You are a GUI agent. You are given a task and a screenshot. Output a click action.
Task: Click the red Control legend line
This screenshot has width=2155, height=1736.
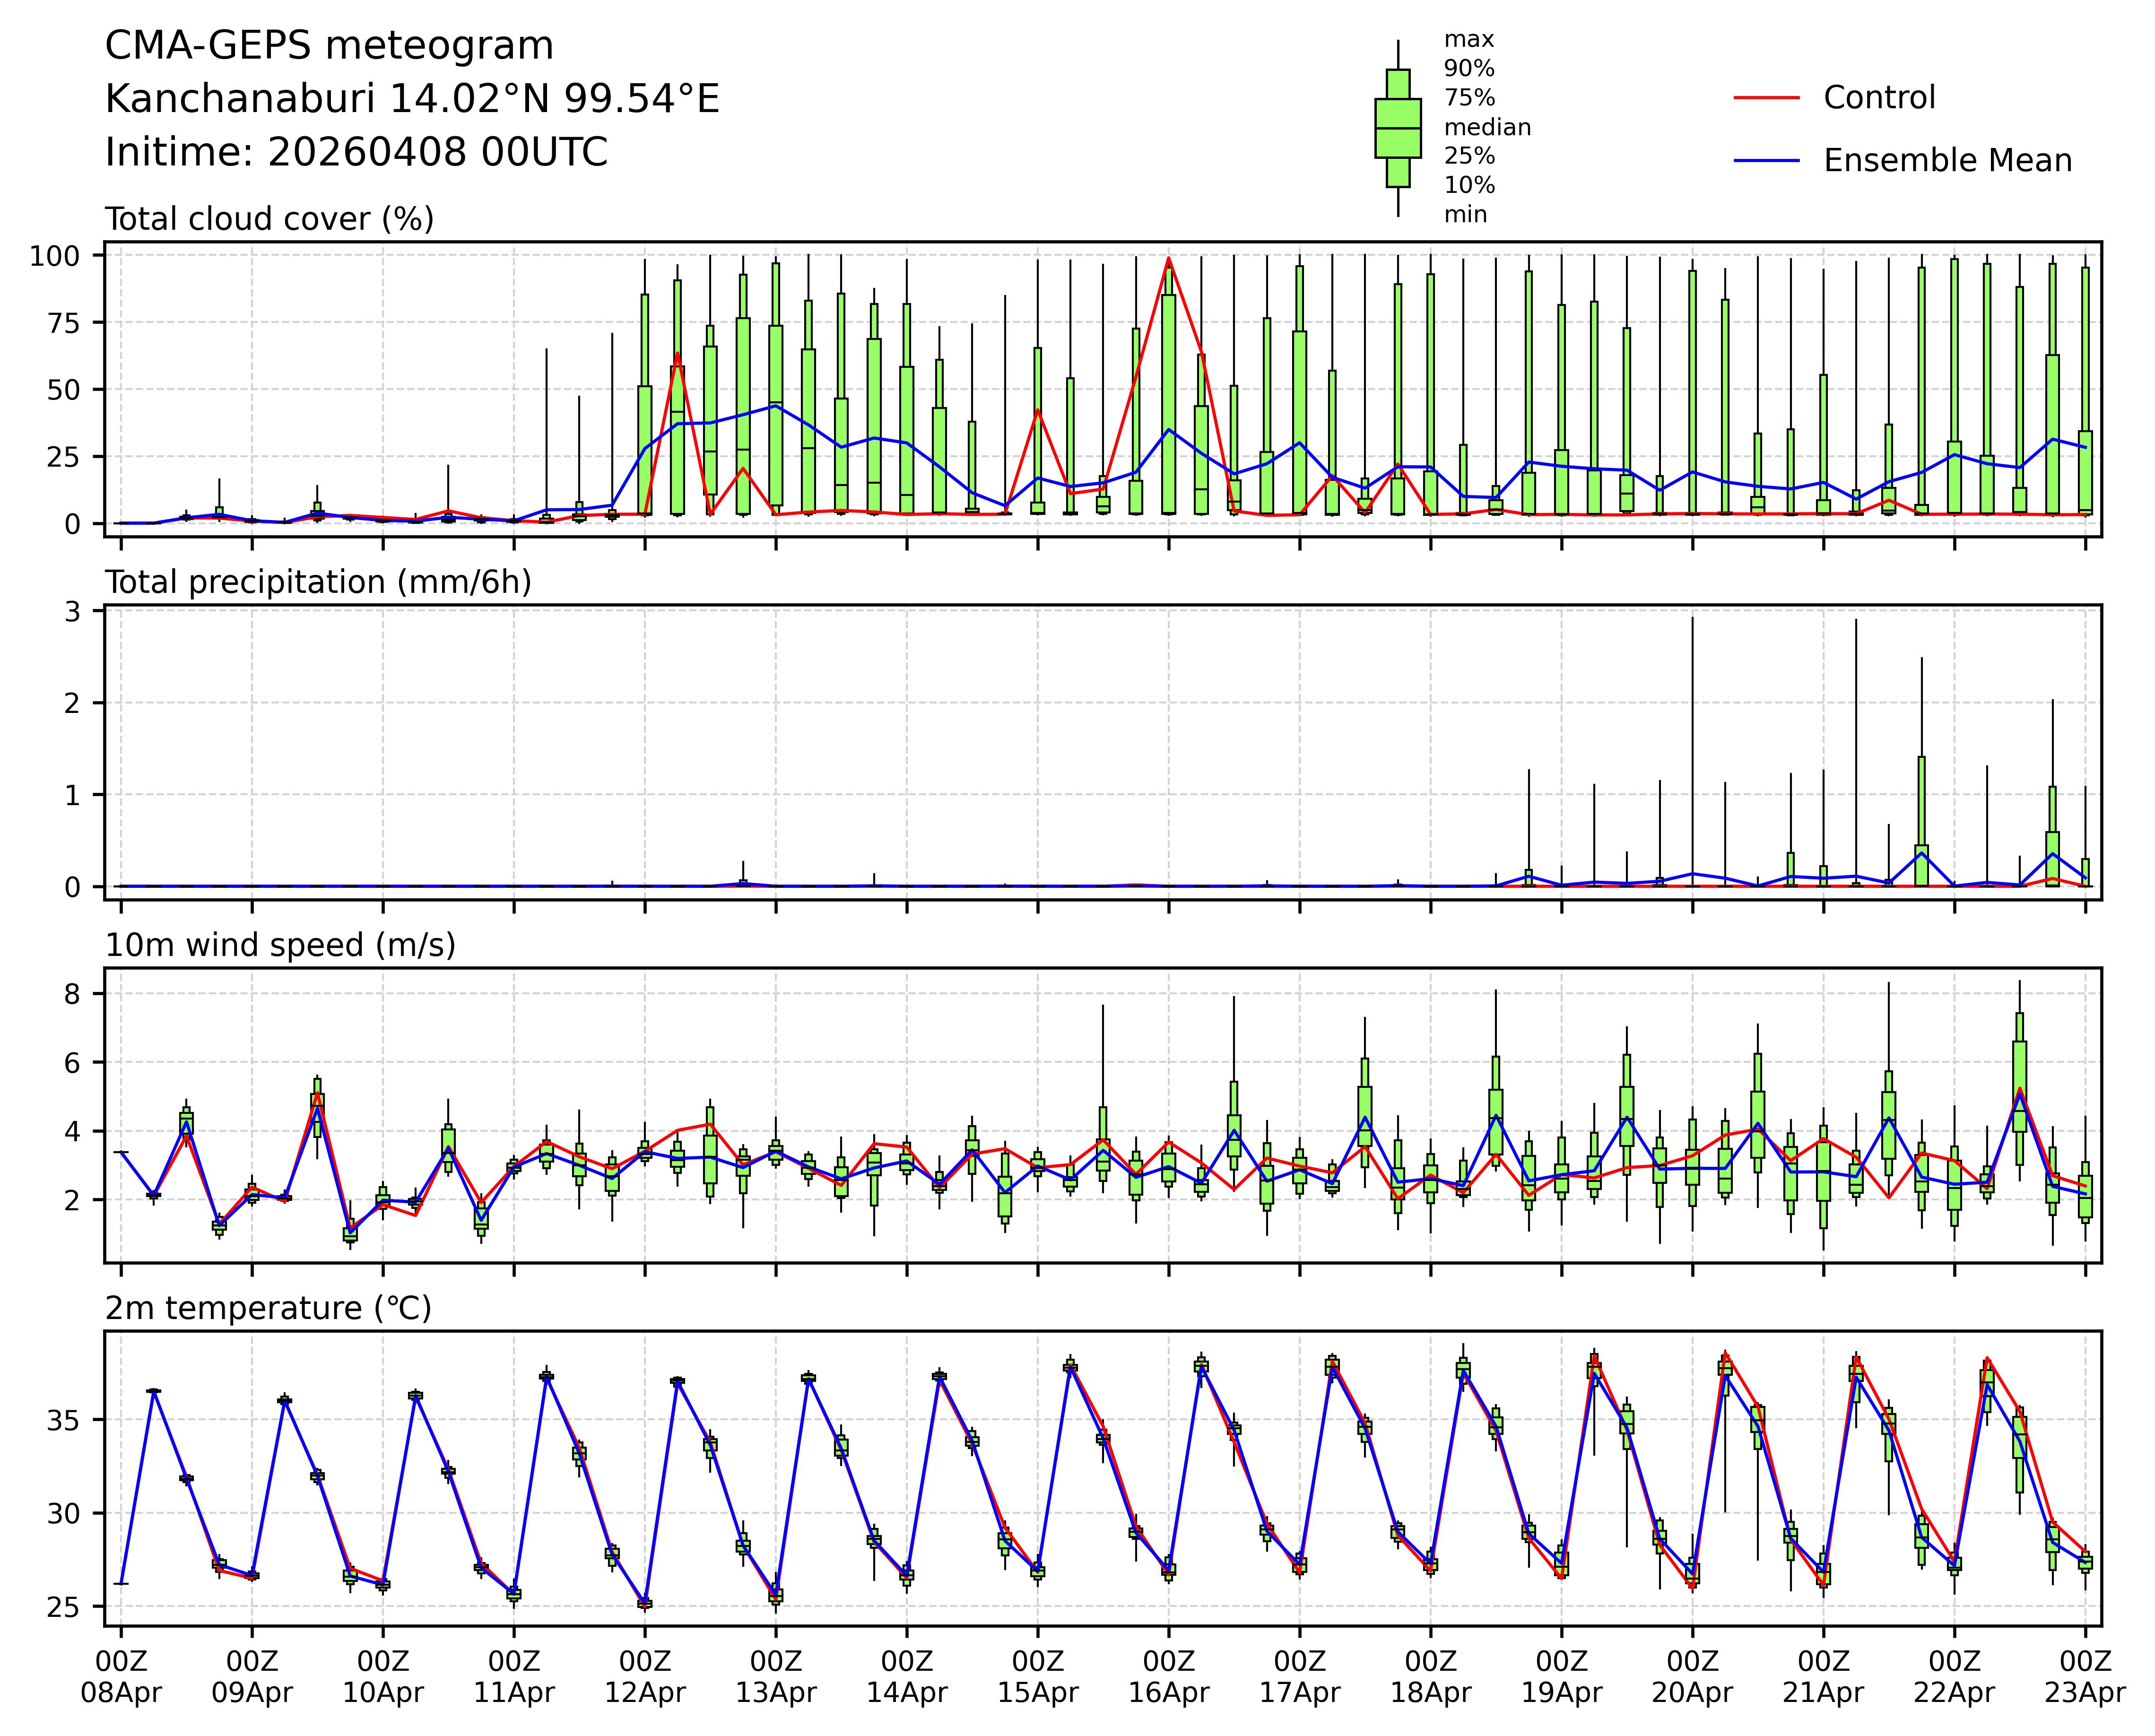click(x=1766, y=98)
